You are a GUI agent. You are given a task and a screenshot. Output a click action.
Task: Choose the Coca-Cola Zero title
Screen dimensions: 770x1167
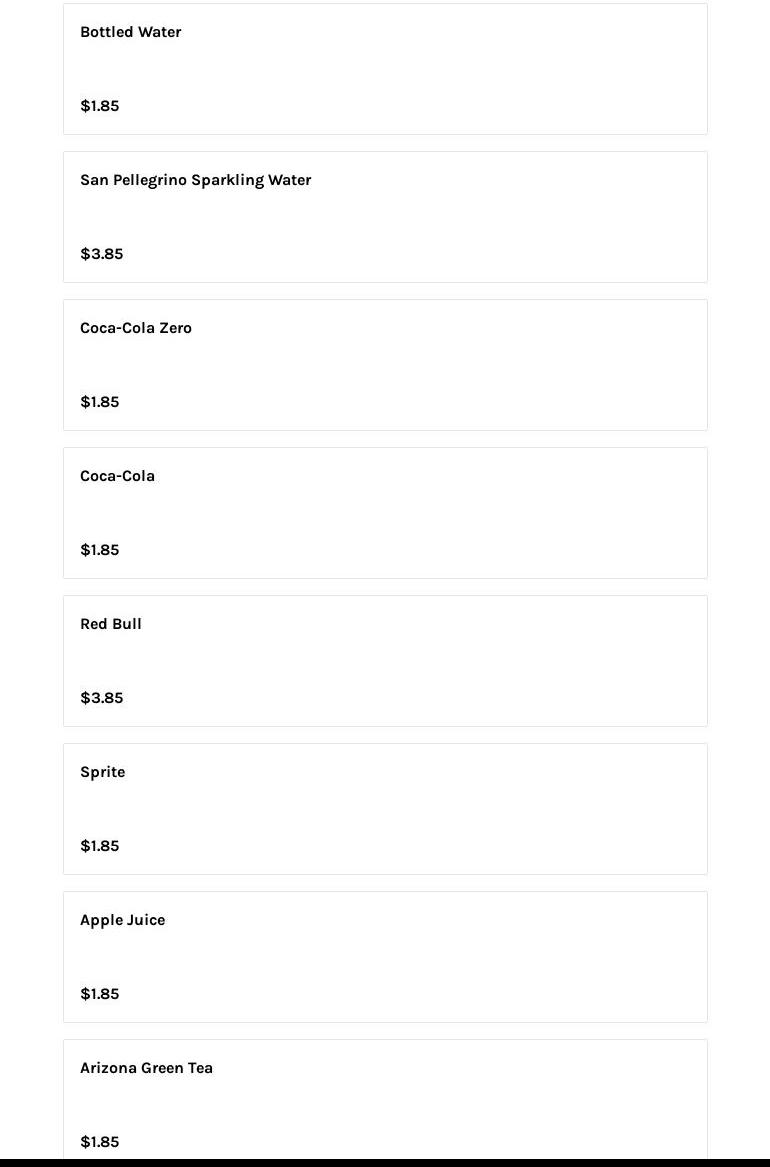(135, 328)
